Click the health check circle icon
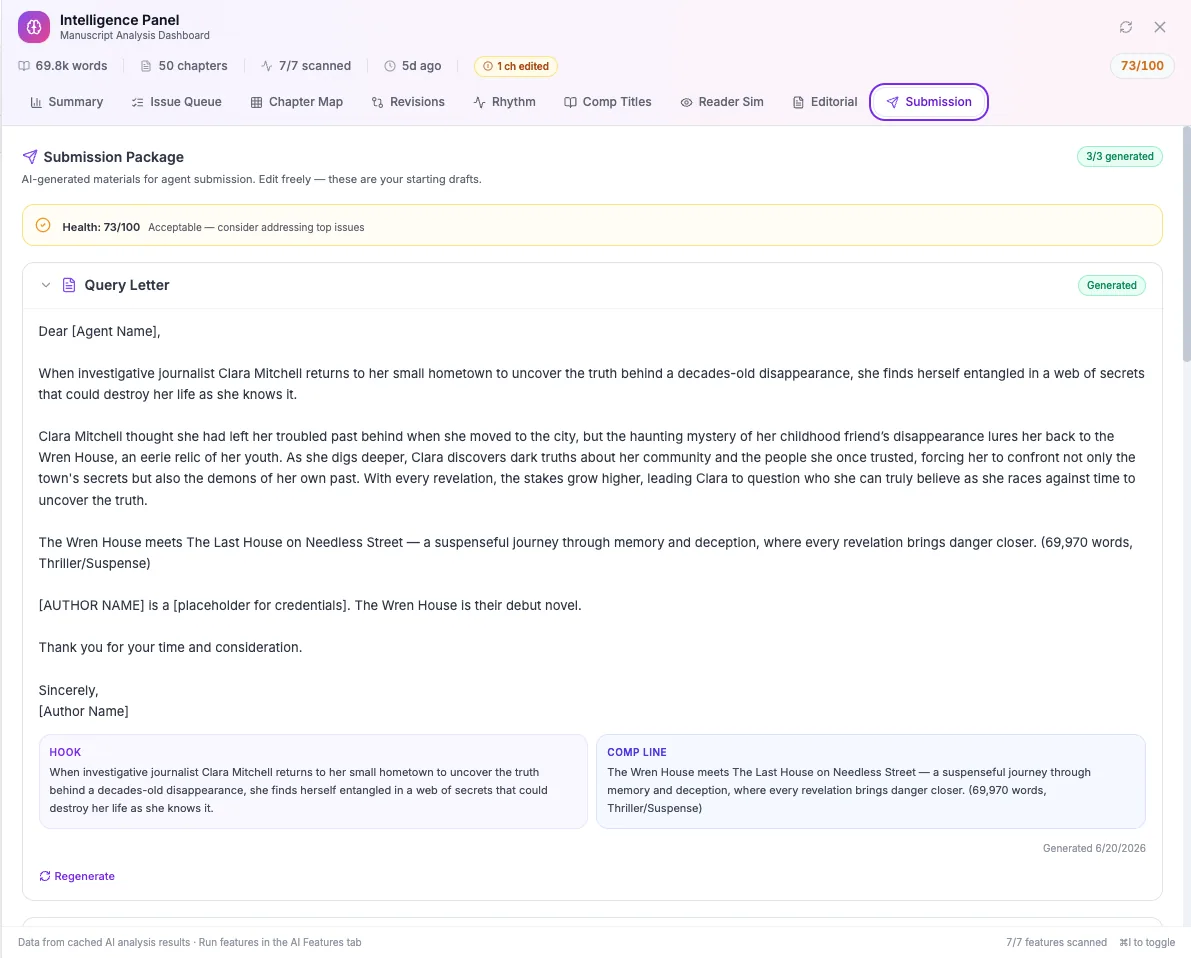This screenshot has height=958, width=1191. [43, 226]
